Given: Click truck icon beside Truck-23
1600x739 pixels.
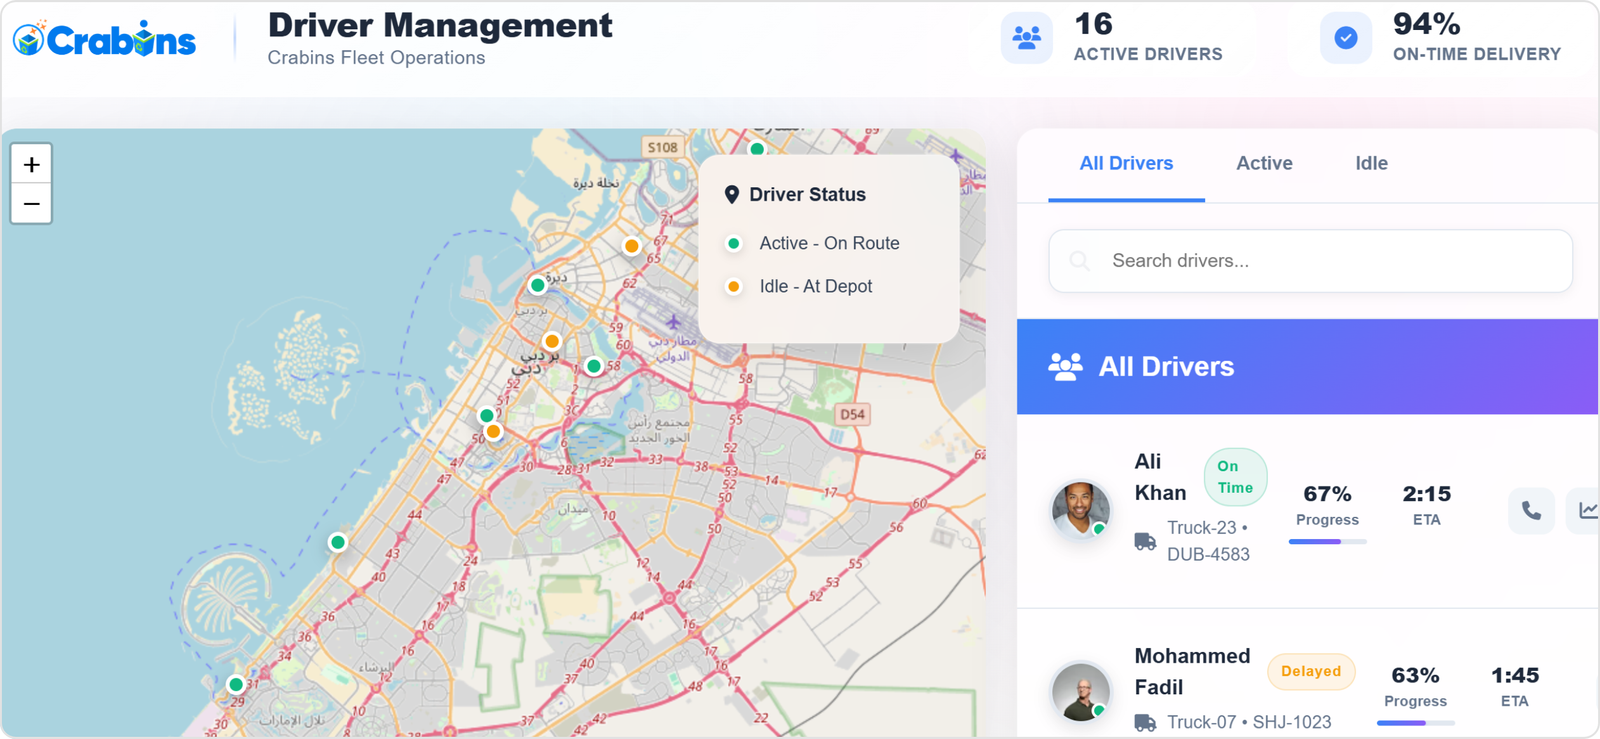Looking at the screenshot, I should pyautogui.click(x=1145, y=542).
